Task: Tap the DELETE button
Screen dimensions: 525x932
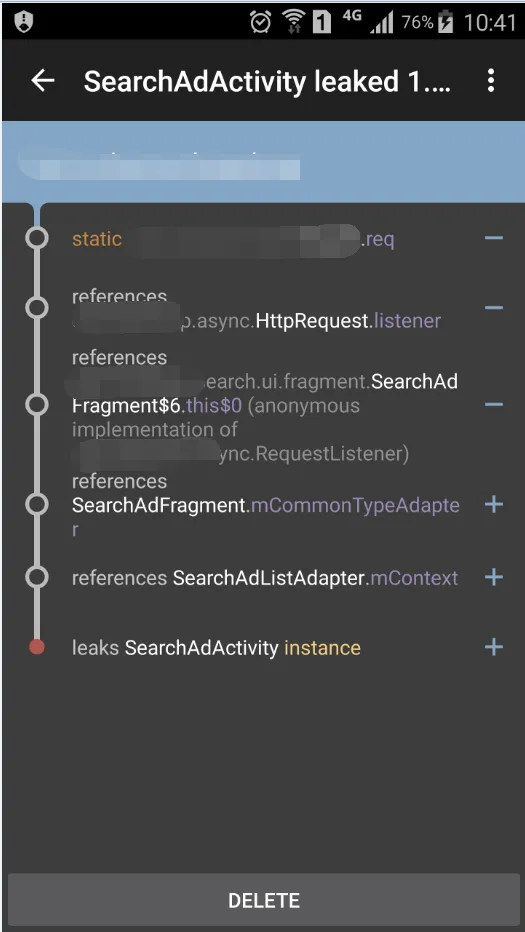Action: point(264,900)
